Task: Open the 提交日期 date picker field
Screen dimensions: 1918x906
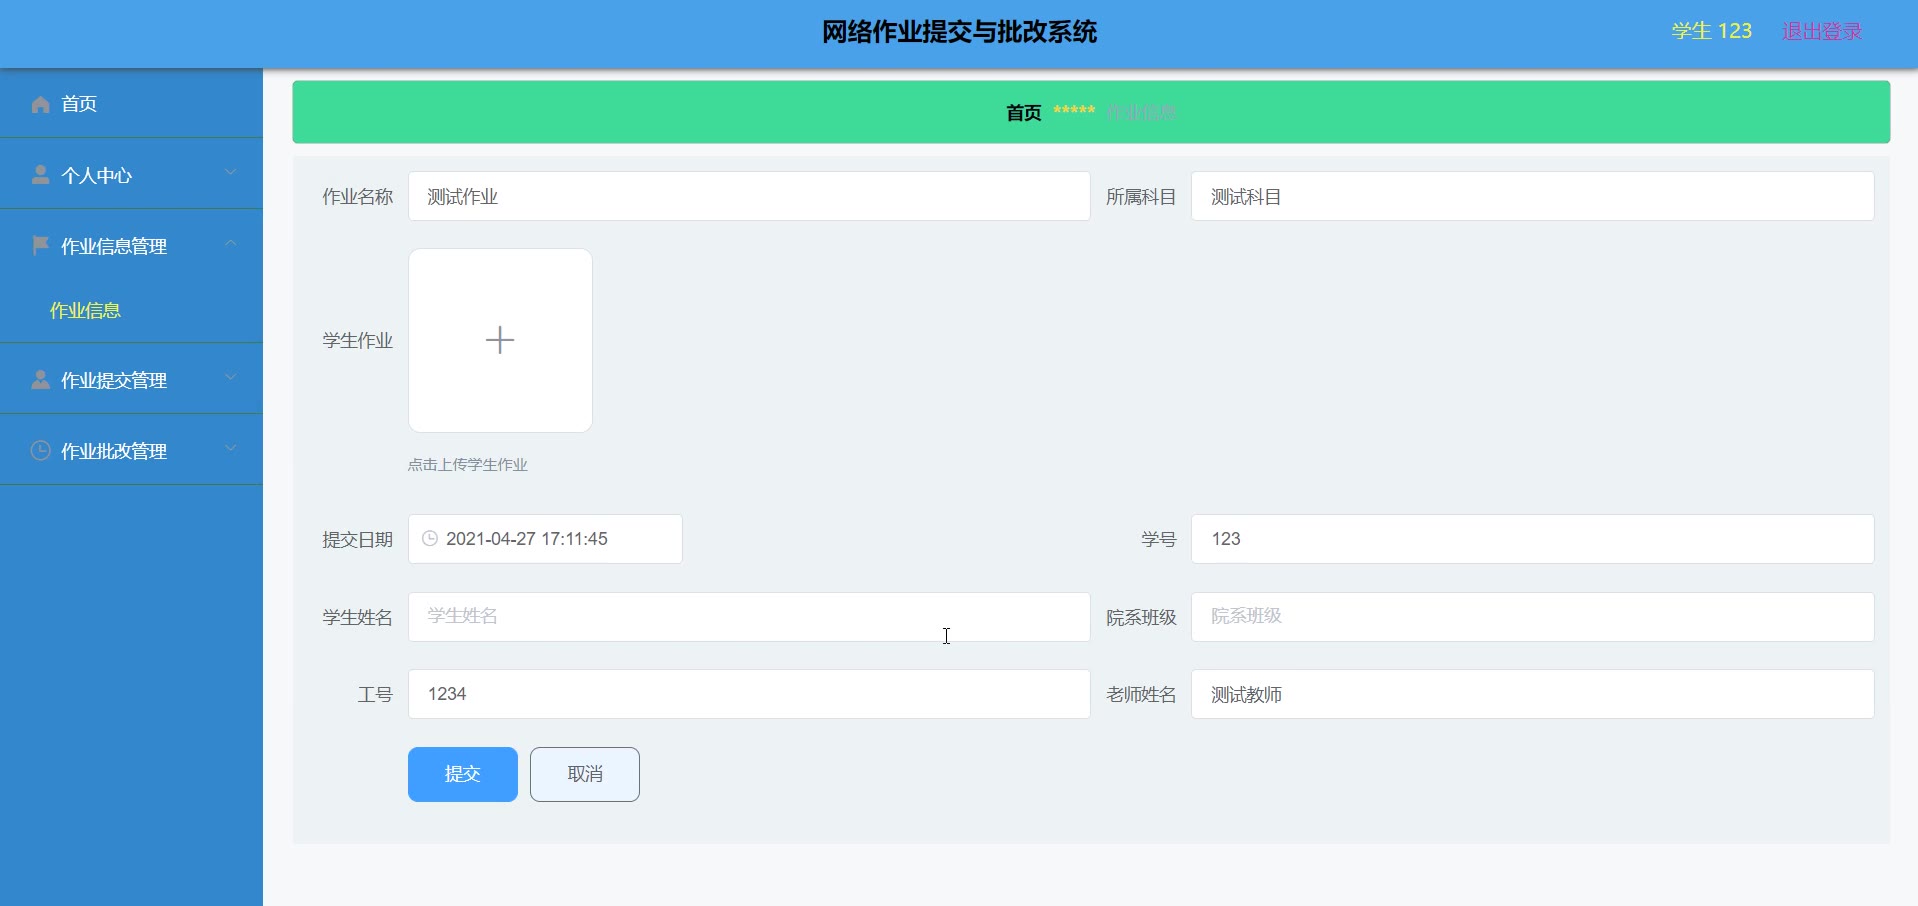Action: (x=545, y=539)
